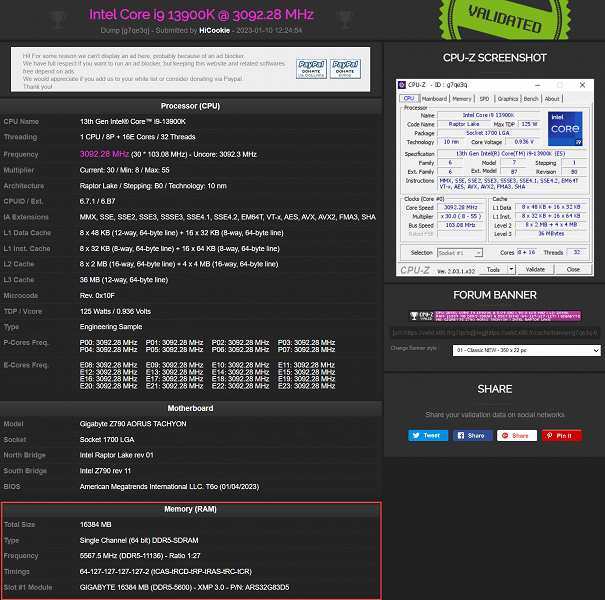
Task: Click the trophy icon left of the title
Action: point(59,17)
